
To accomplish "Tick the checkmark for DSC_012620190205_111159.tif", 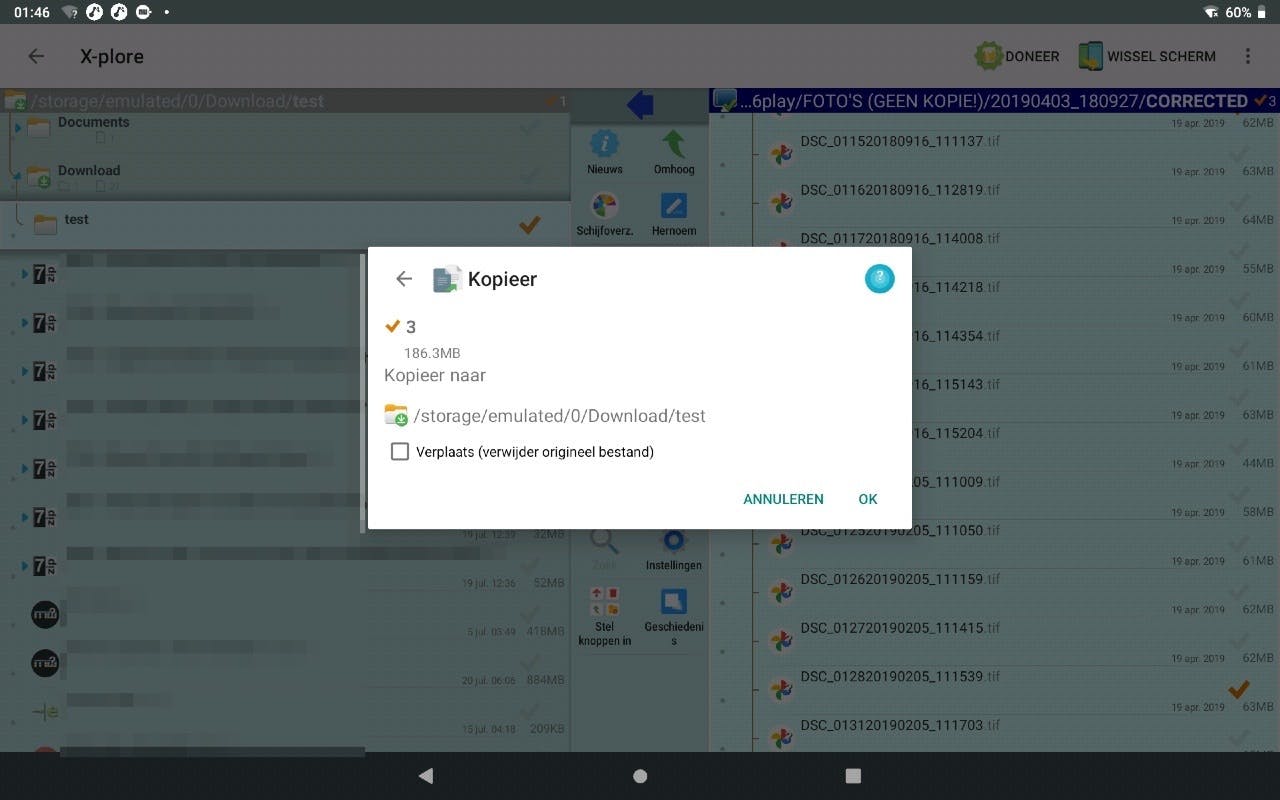I will coord(1239,592).
